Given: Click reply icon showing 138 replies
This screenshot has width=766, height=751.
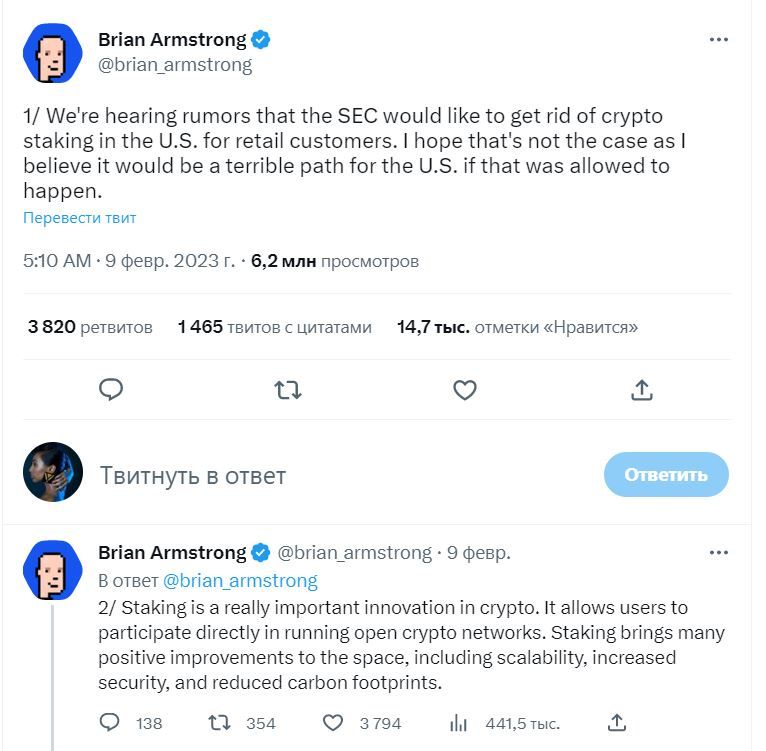Looking at the screenshot, I should [x=112, y=722].
